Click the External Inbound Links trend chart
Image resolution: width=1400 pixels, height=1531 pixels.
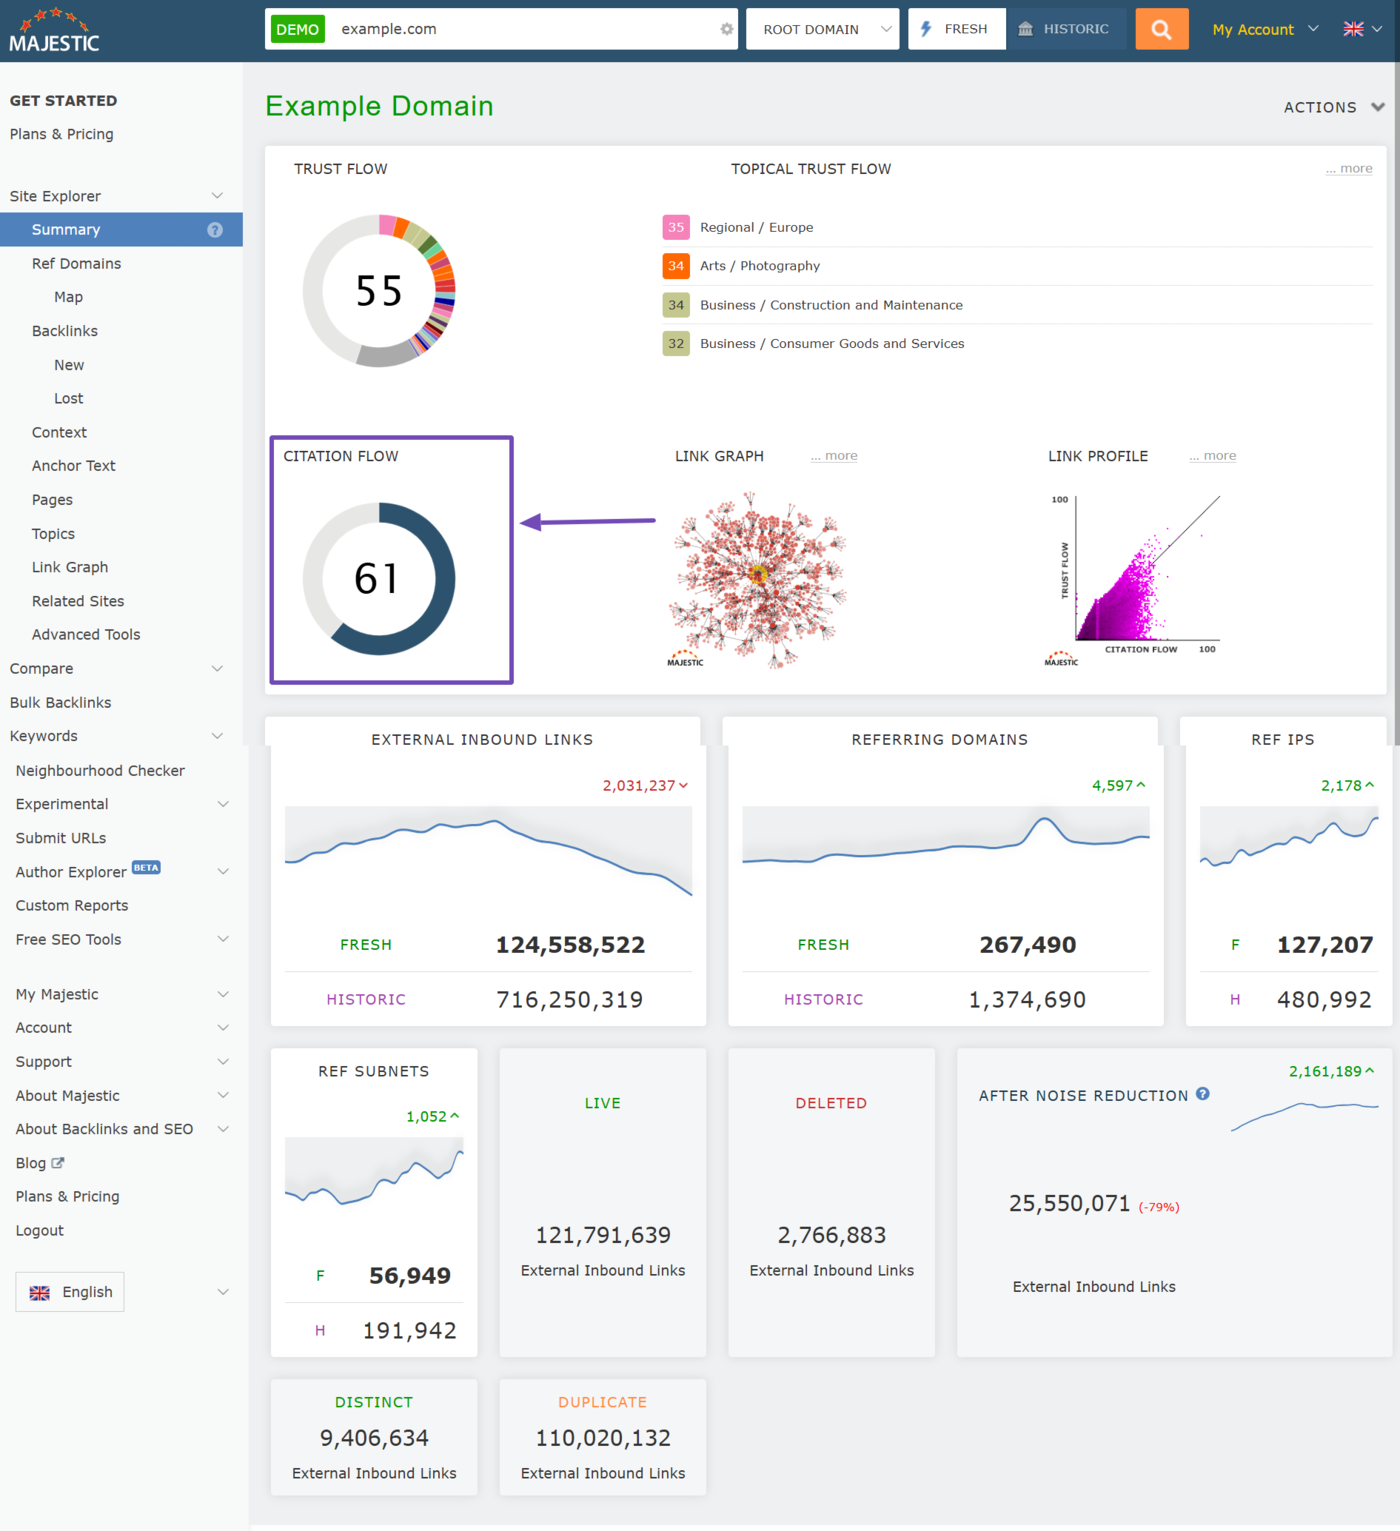pos(488,851)
